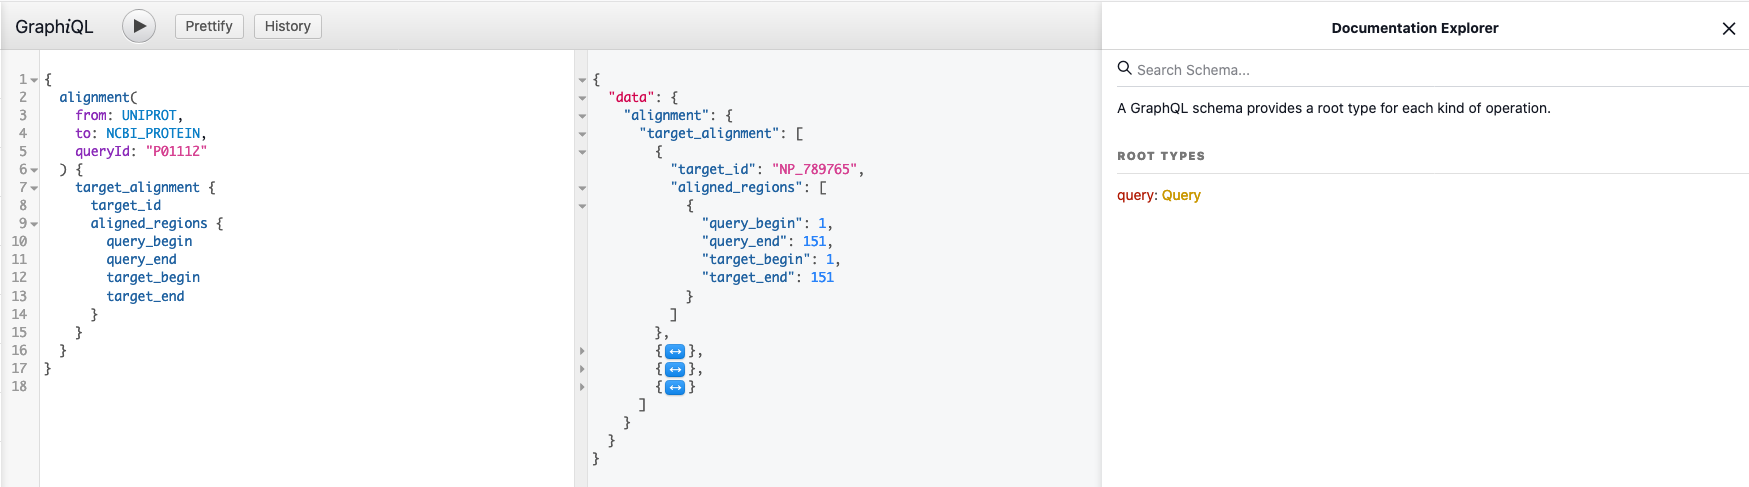Close the Documentation Explorer panel
Viewport: 1749px width, 487px height.
click(1728, 29)
